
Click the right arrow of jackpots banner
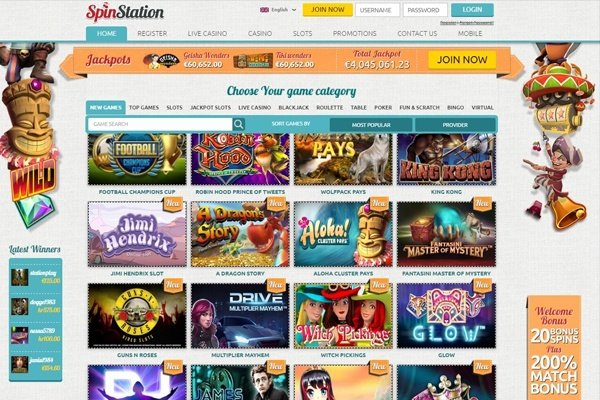517,67
